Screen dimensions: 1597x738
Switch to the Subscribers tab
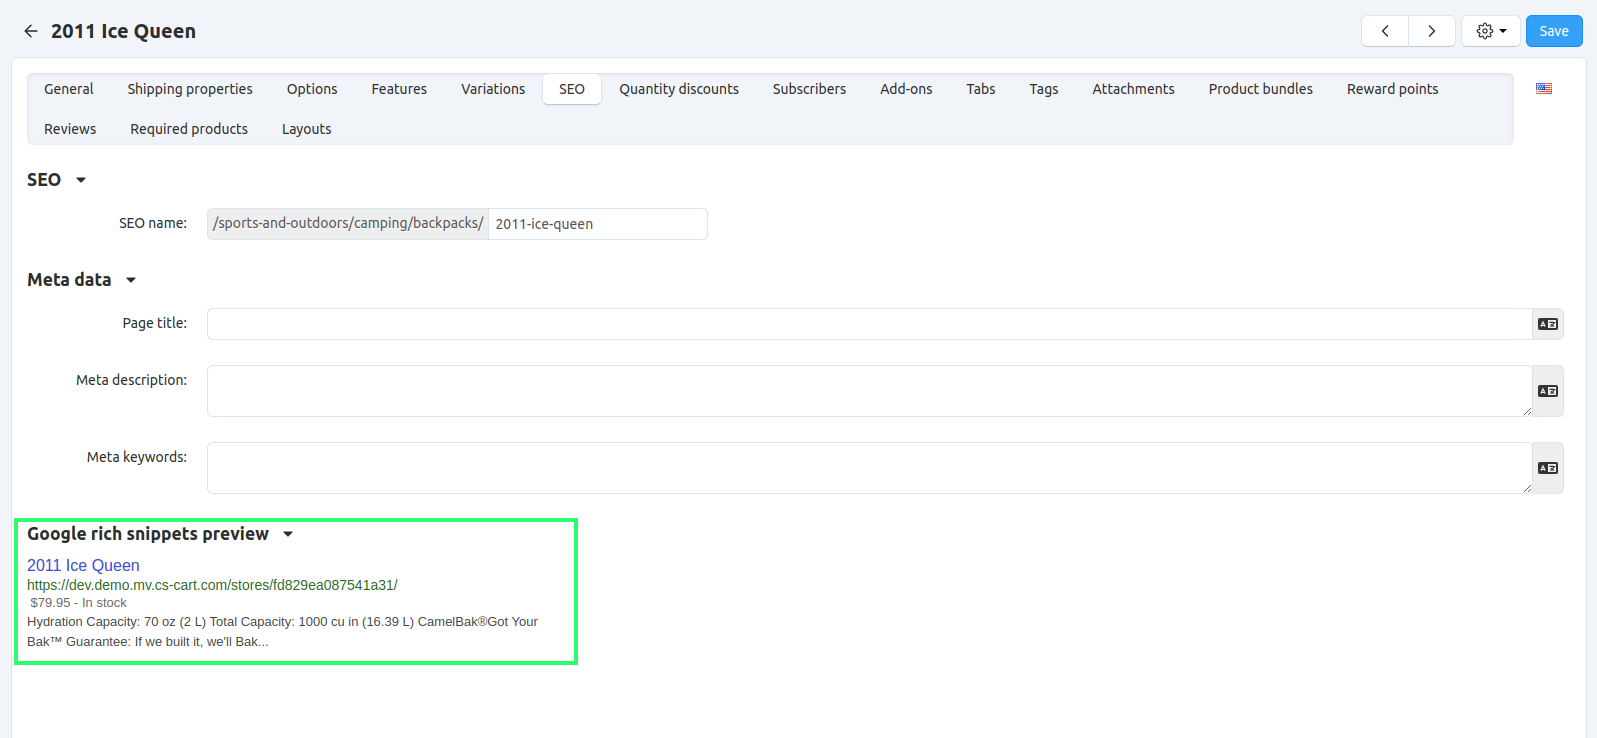click(809, 89)
